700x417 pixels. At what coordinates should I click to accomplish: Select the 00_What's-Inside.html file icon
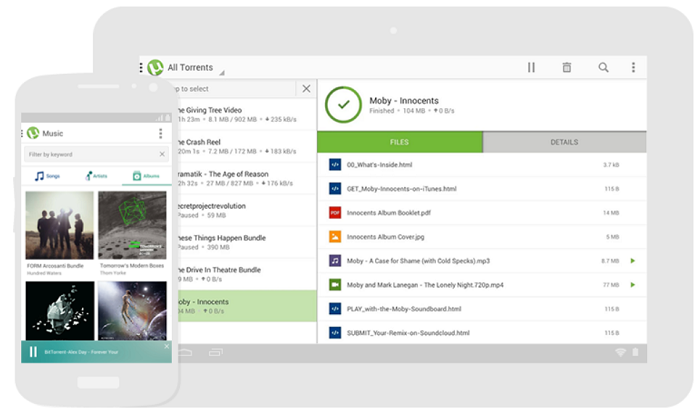point(335,165)
